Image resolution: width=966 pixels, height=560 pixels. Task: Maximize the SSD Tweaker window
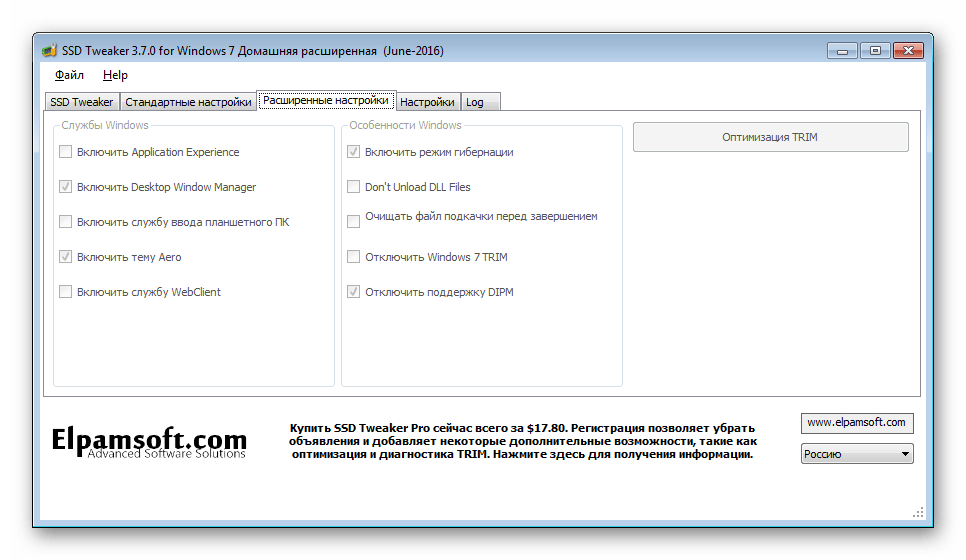875,51
